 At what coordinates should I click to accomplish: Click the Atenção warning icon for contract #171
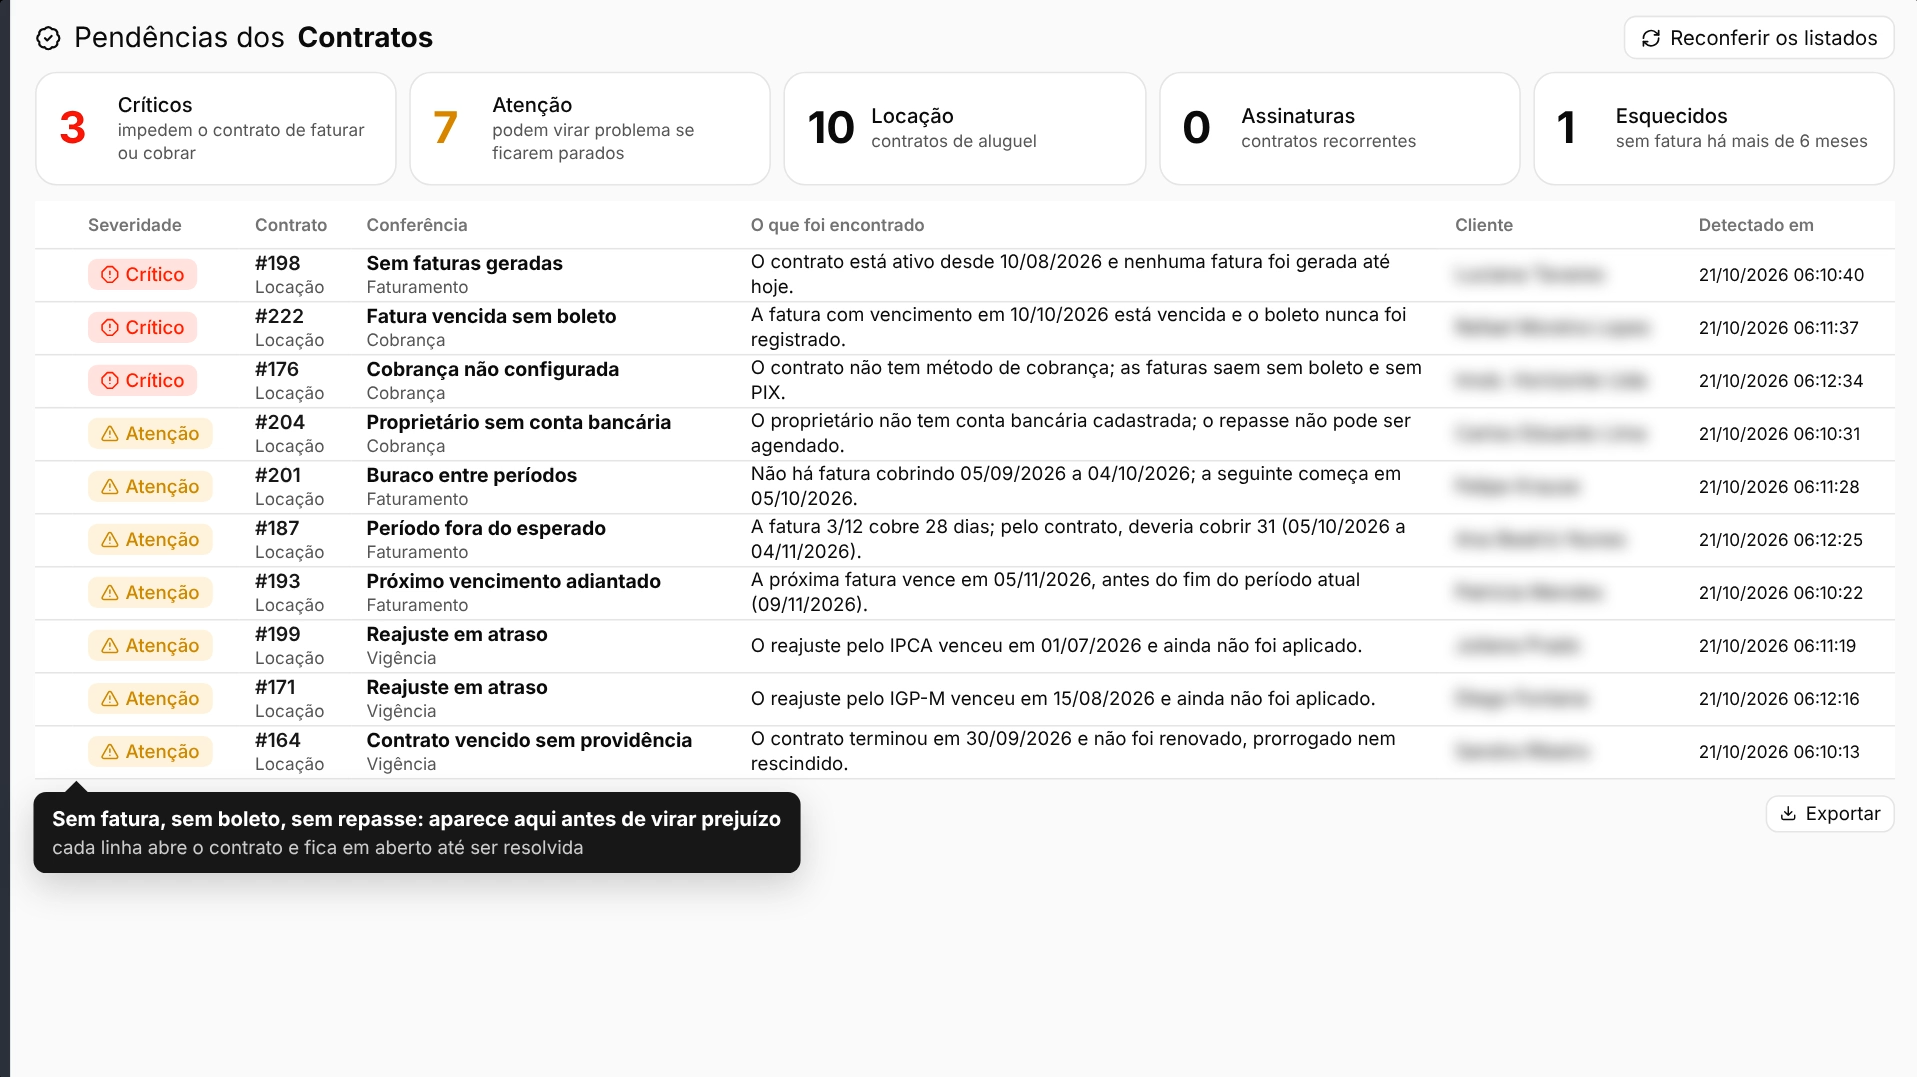click(x=110, y=699)
